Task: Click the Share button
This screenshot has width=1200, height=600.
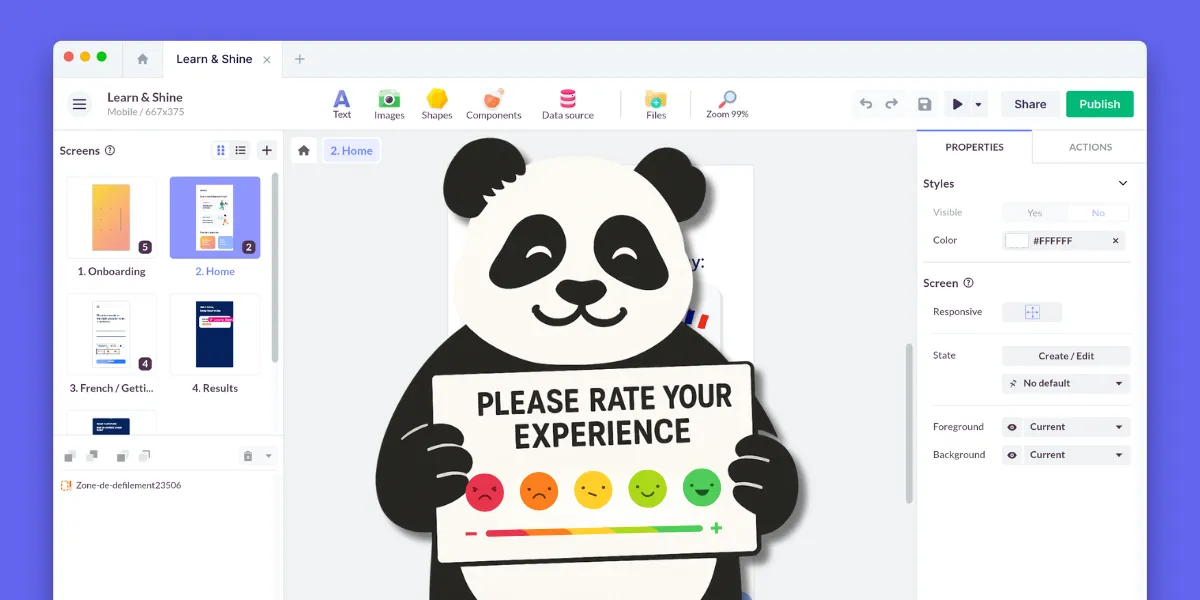Action: point(1030,104)
